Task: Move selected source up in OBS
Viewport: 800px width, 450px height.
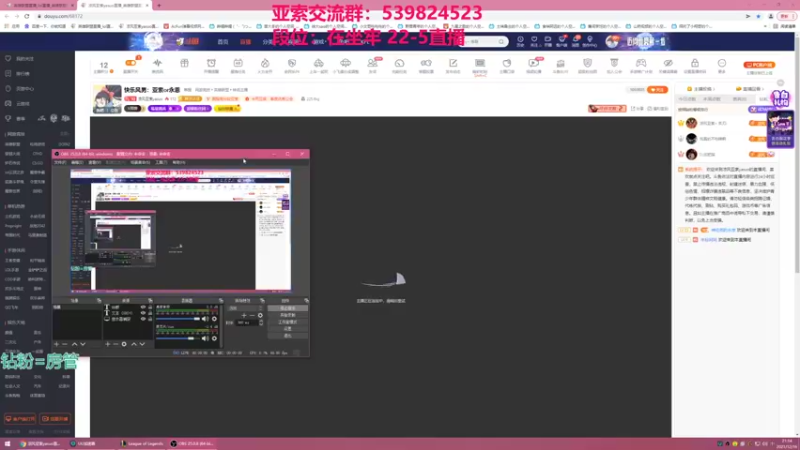Action: coord(134,344)
